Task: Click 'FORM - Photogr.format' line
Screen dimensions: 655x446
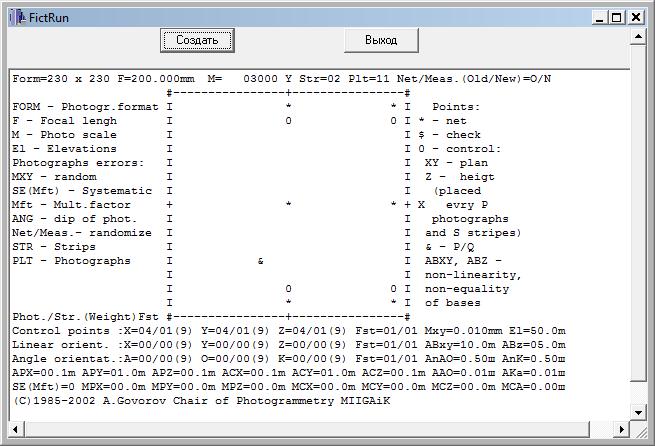Action: 85,107
